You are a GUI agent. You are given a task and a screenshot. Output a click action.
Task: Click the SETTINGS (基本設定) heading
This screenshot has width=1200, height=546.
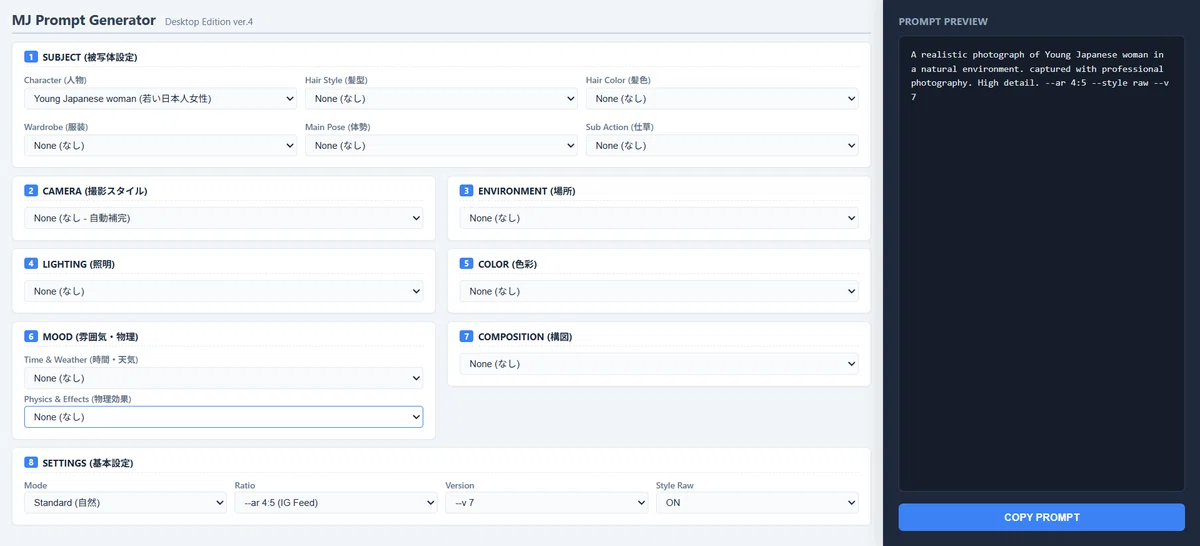[88, 463]
